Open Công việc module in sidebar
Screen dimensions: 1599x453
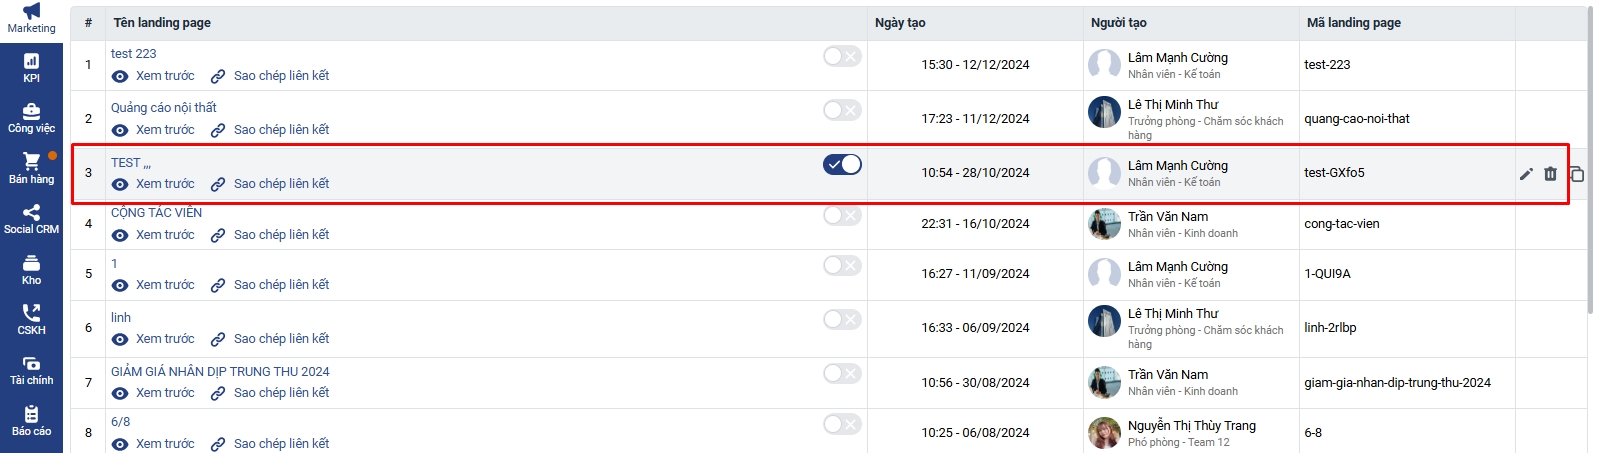pos(31,118)
